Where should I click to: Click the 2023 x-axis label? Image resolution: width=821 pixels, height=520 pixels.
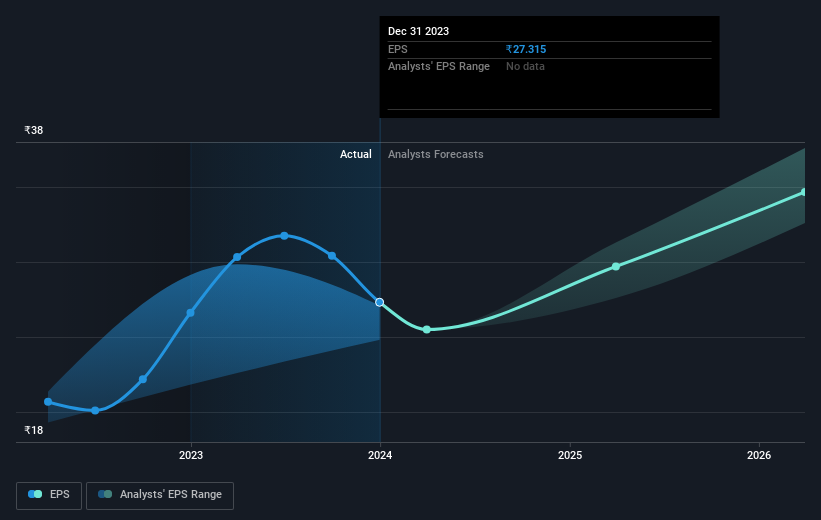pyautogui.click(x=191, y=455)
